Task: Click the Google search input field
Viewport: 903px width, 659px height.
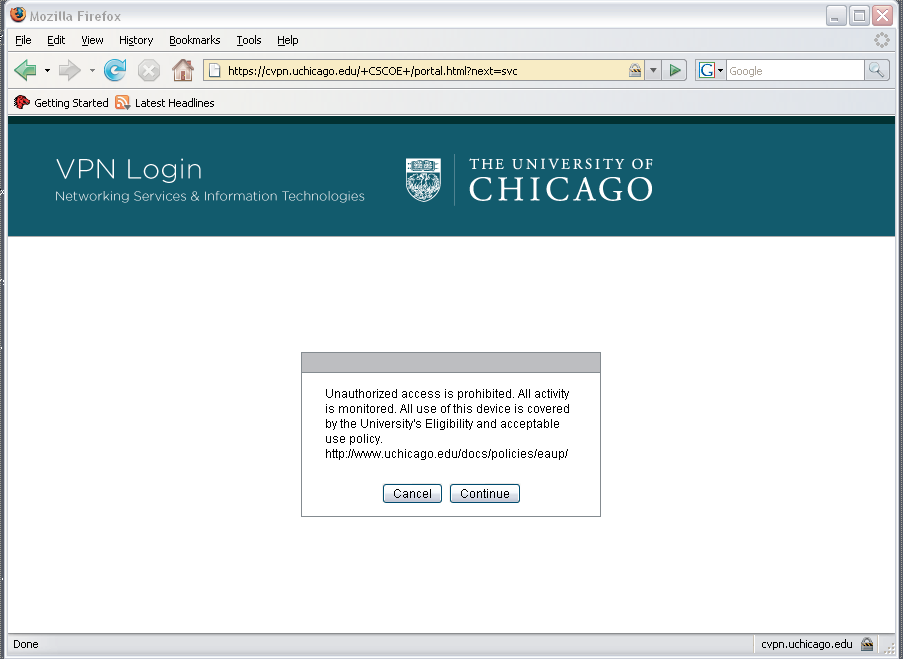Action: tap(795, 71)
